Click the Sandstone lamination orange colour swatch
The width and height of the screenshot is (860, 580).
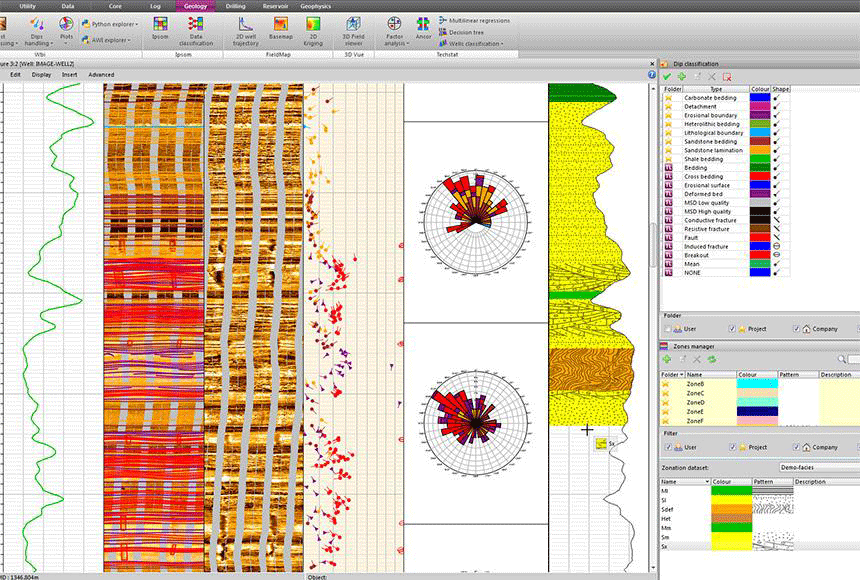click(760, 150)
